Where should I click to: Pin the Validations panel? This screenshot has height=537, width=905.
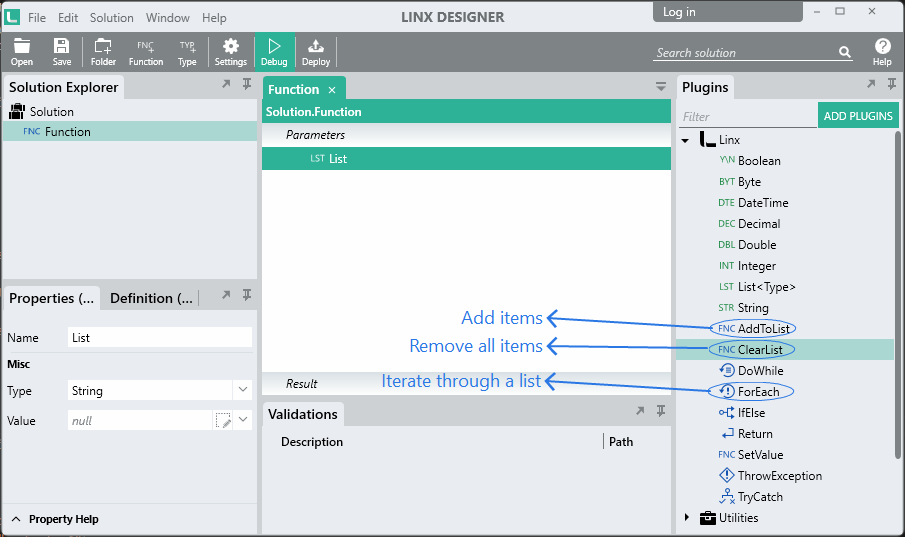coord(661,411)
